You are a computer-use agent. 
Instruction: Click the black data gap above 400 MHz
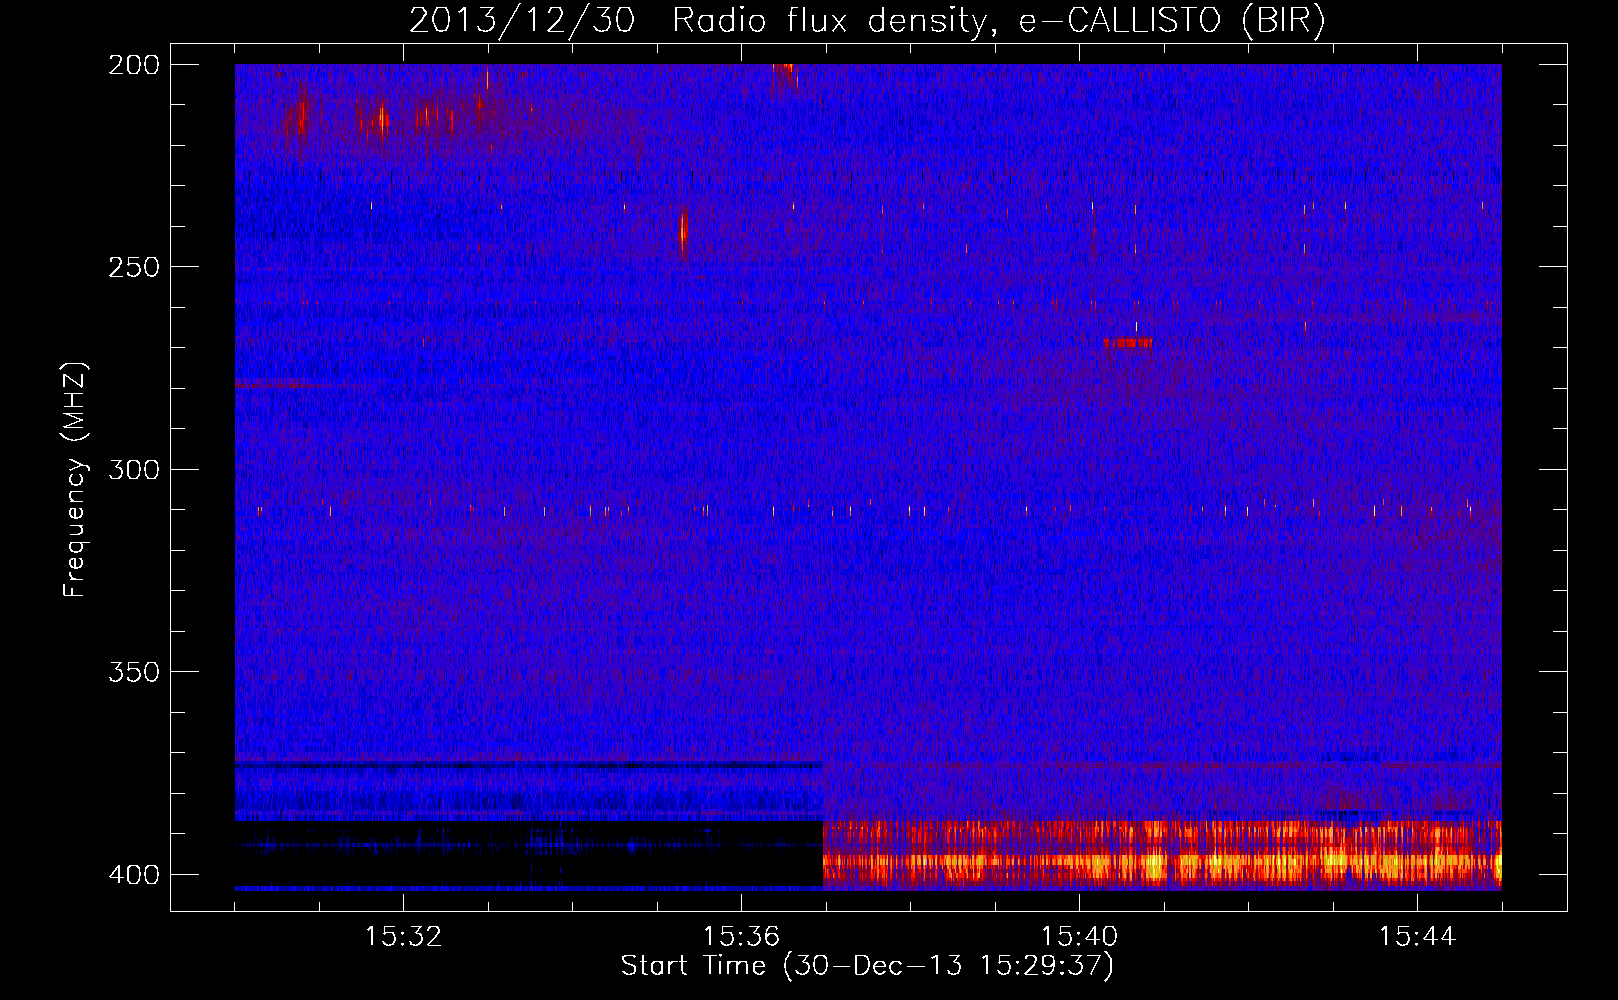click(x=529, y=853)
